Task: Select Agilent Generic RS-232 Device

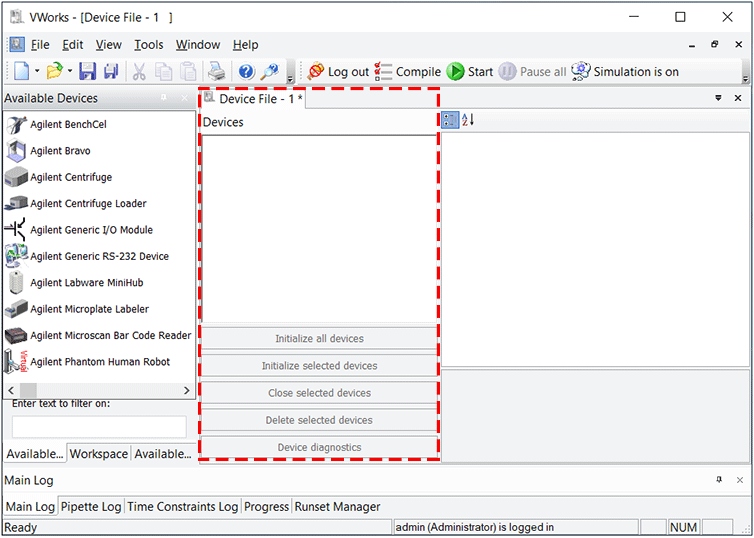Action: (x=87, y=256)
